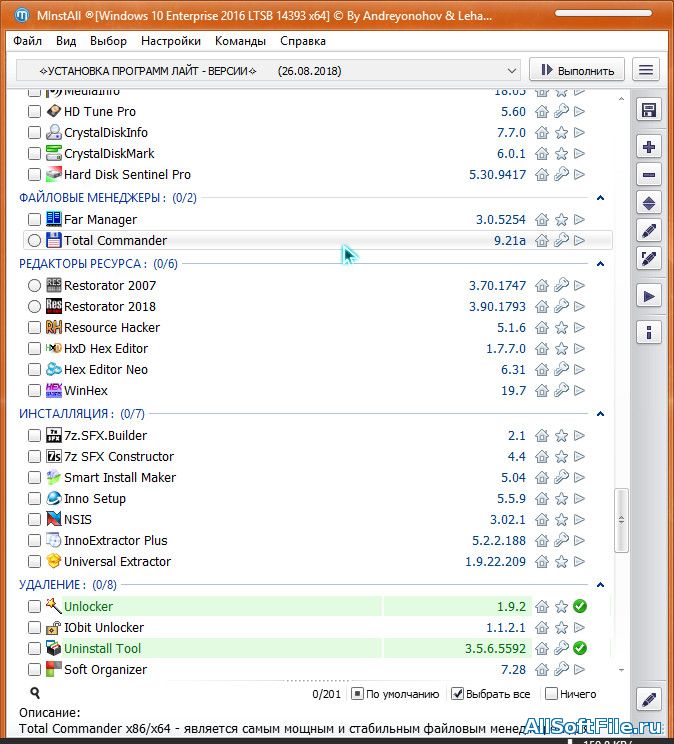Click the run arrow icon for WinHex
The height and width of the screenshot is (744, 674).
point(579,391)
